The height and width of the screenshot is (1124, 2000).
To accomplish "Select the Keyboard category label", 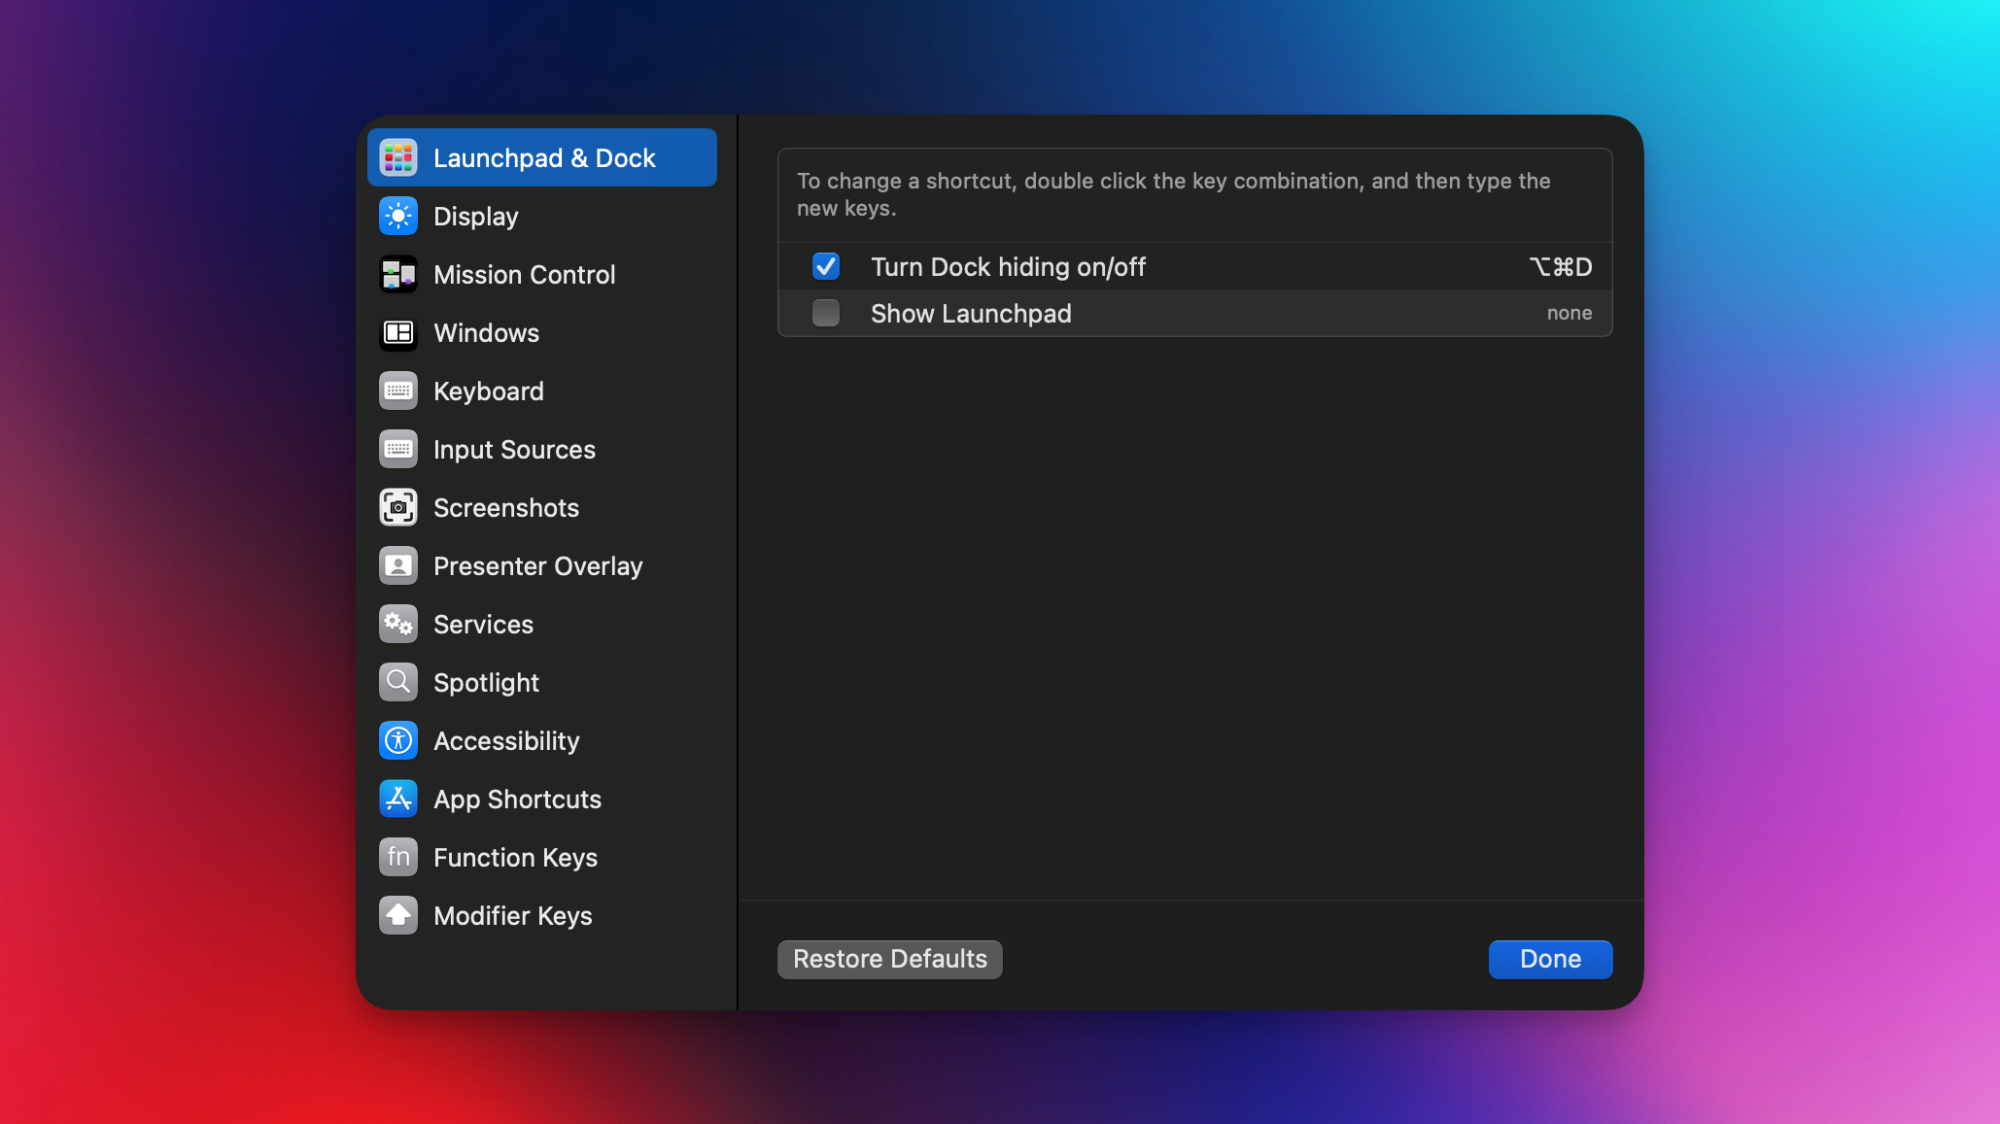I will [x=488, y=391].
